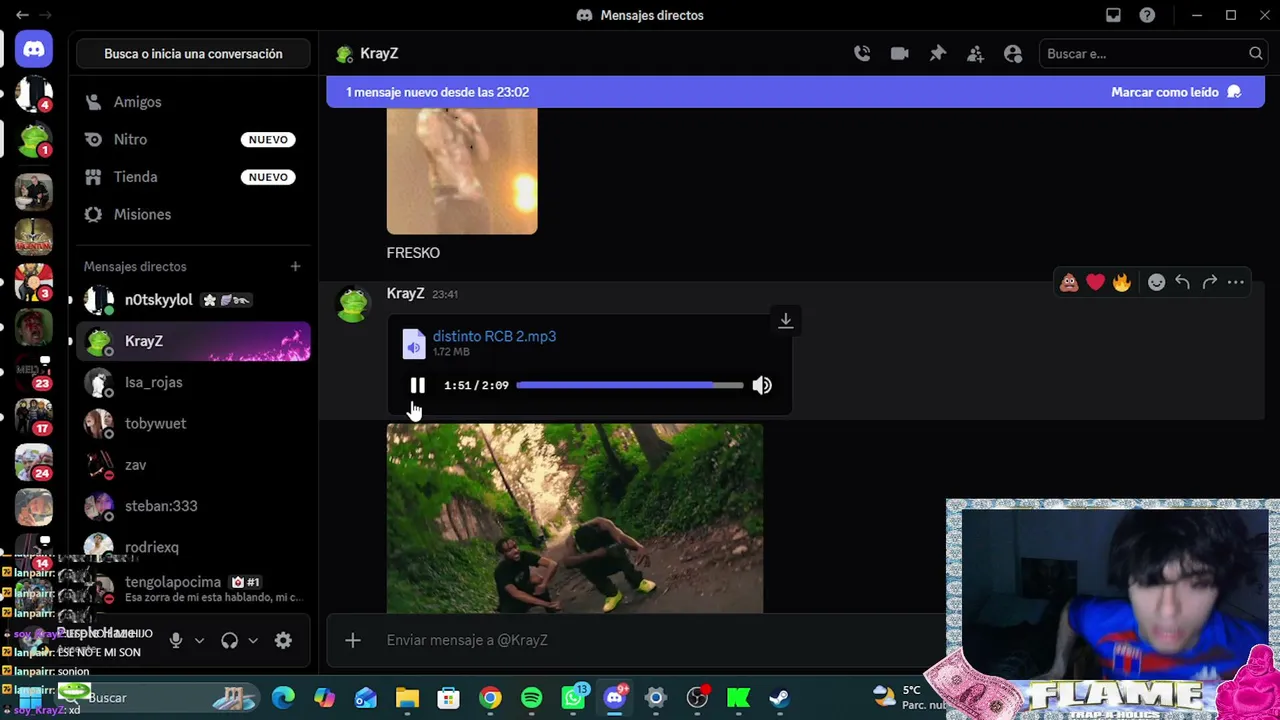Start a video call with KrayZ

[x=900, y=54]
